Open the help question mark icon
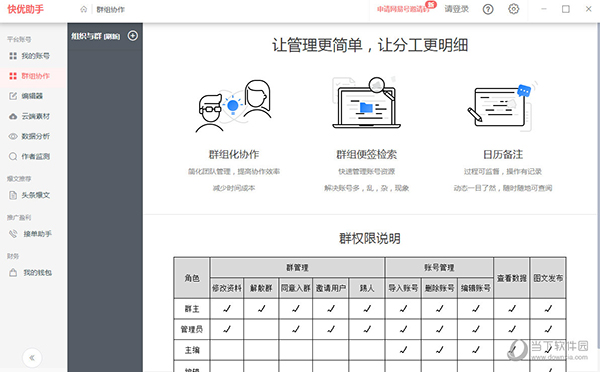 coord(488,9)
